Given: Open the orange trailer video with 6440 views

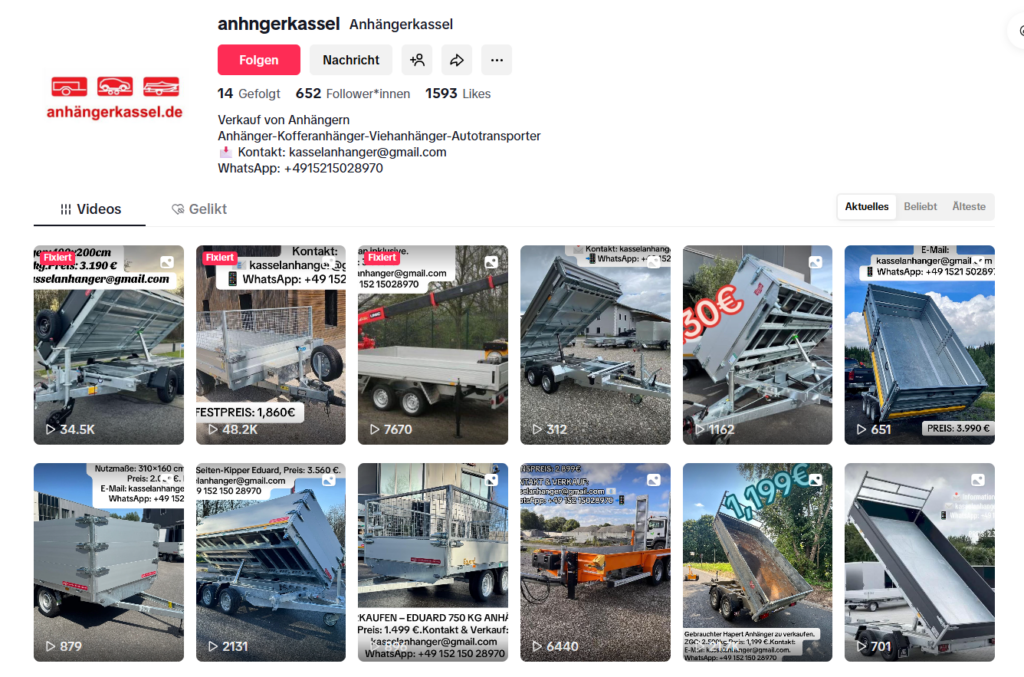Looking at the screenshot, I should [x=595, y=562].
